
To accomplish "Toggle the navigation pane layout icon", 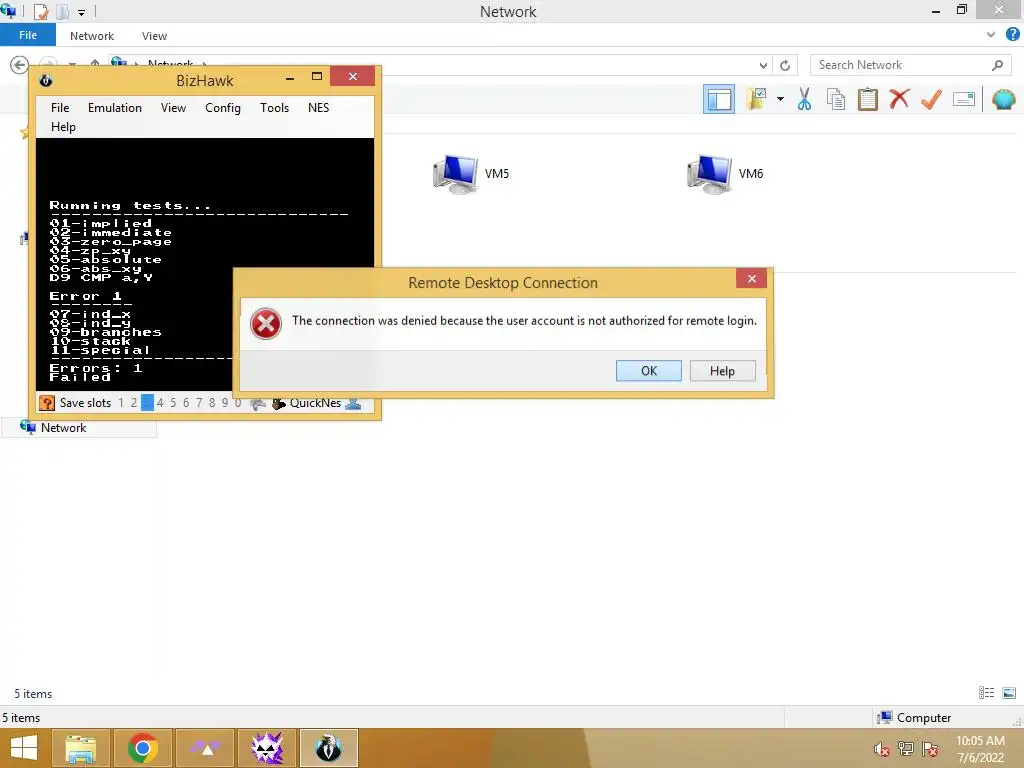I will point(718,99).
